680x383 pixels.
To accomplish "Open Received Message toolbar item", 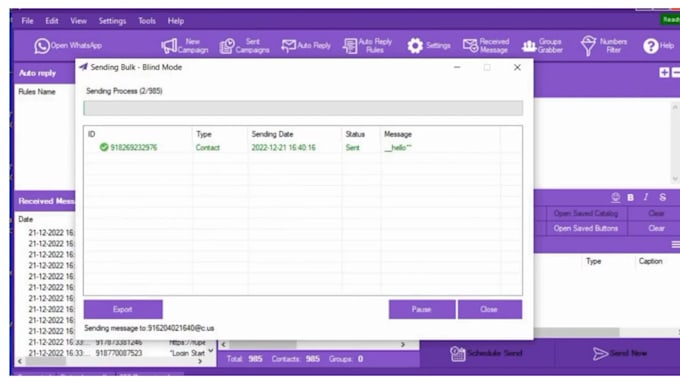I will 486,46.
